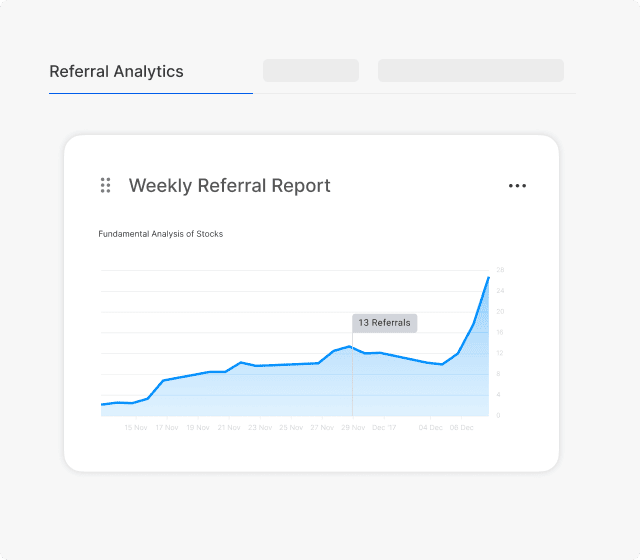Select the wide gray placeholder tab

click(470, 71)
